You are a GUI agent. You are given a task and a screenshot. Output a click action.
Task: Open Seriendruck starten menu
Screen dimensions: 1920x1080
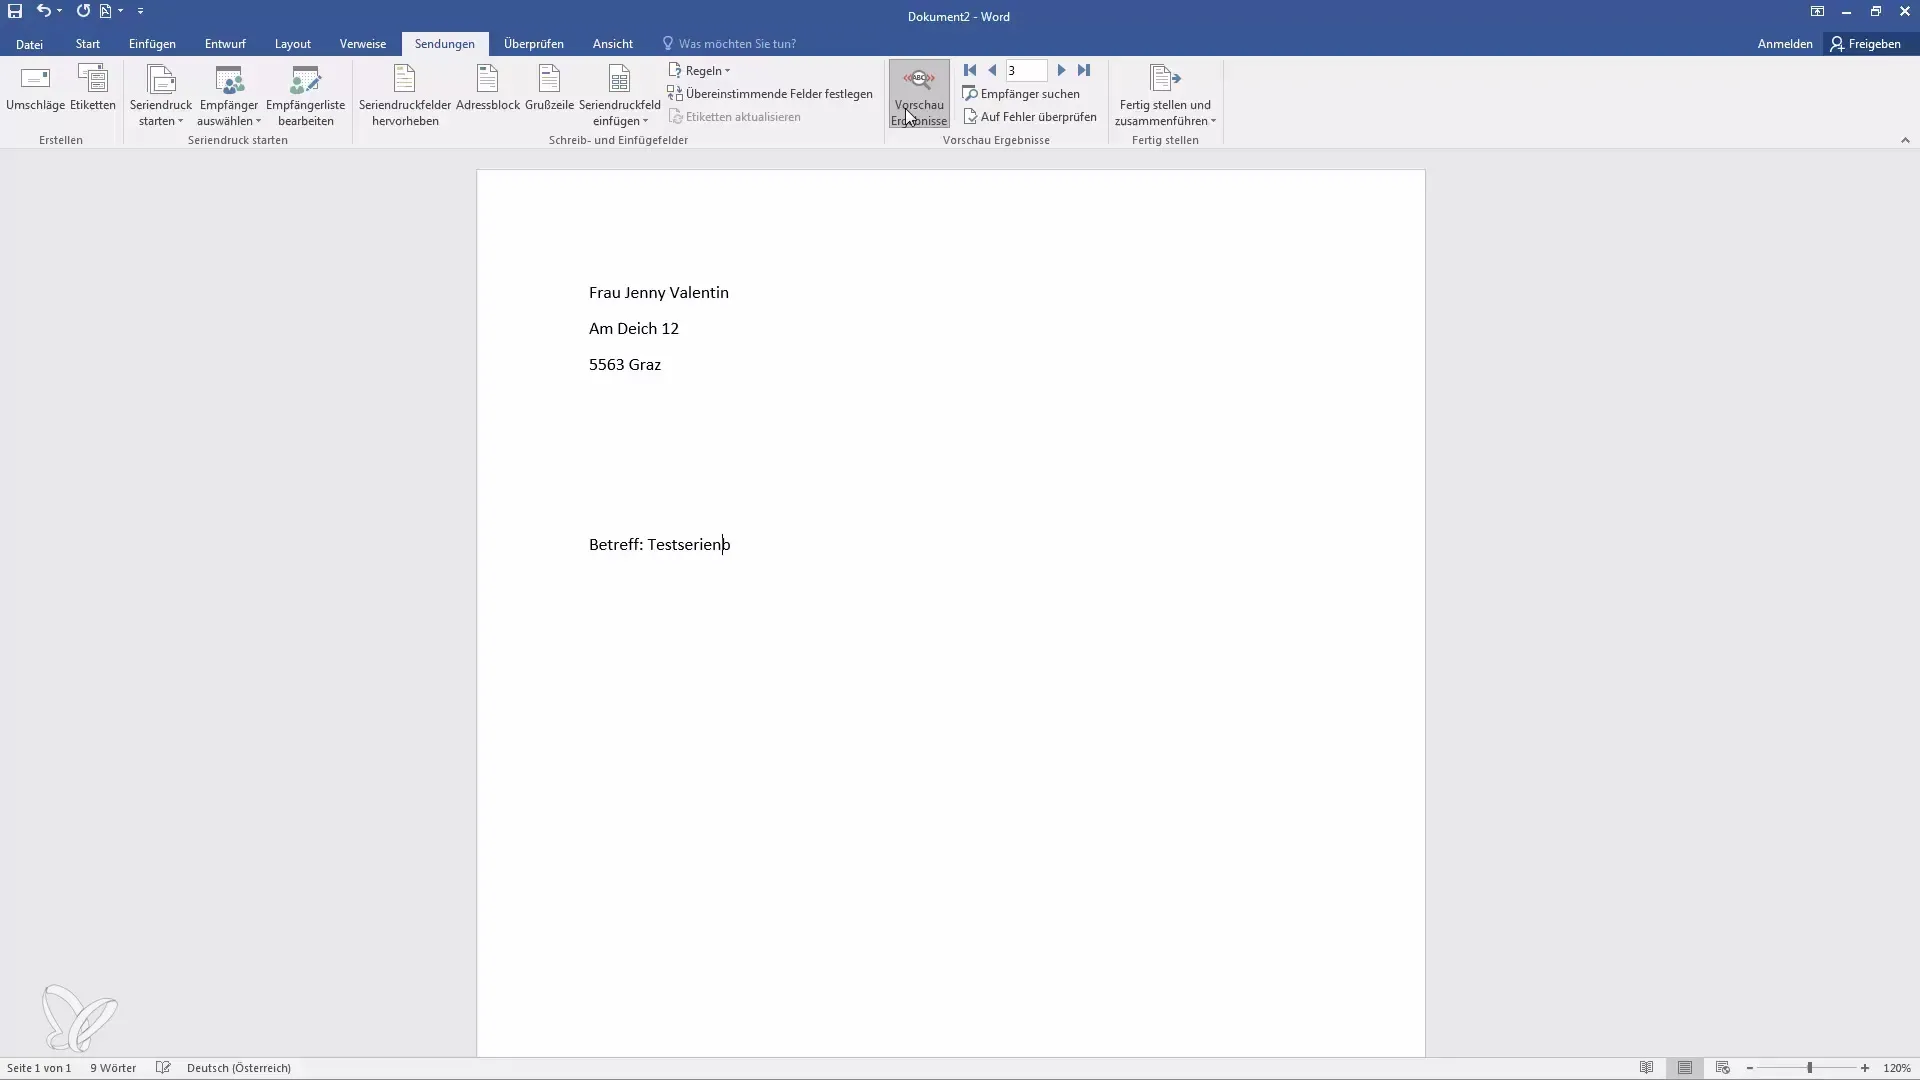point(161,96)
